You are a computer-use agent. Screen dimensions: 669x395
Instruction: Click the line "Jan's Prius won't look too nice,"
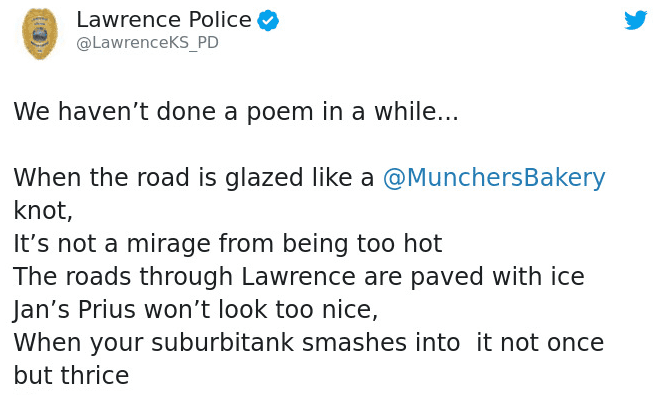(196, 309)
